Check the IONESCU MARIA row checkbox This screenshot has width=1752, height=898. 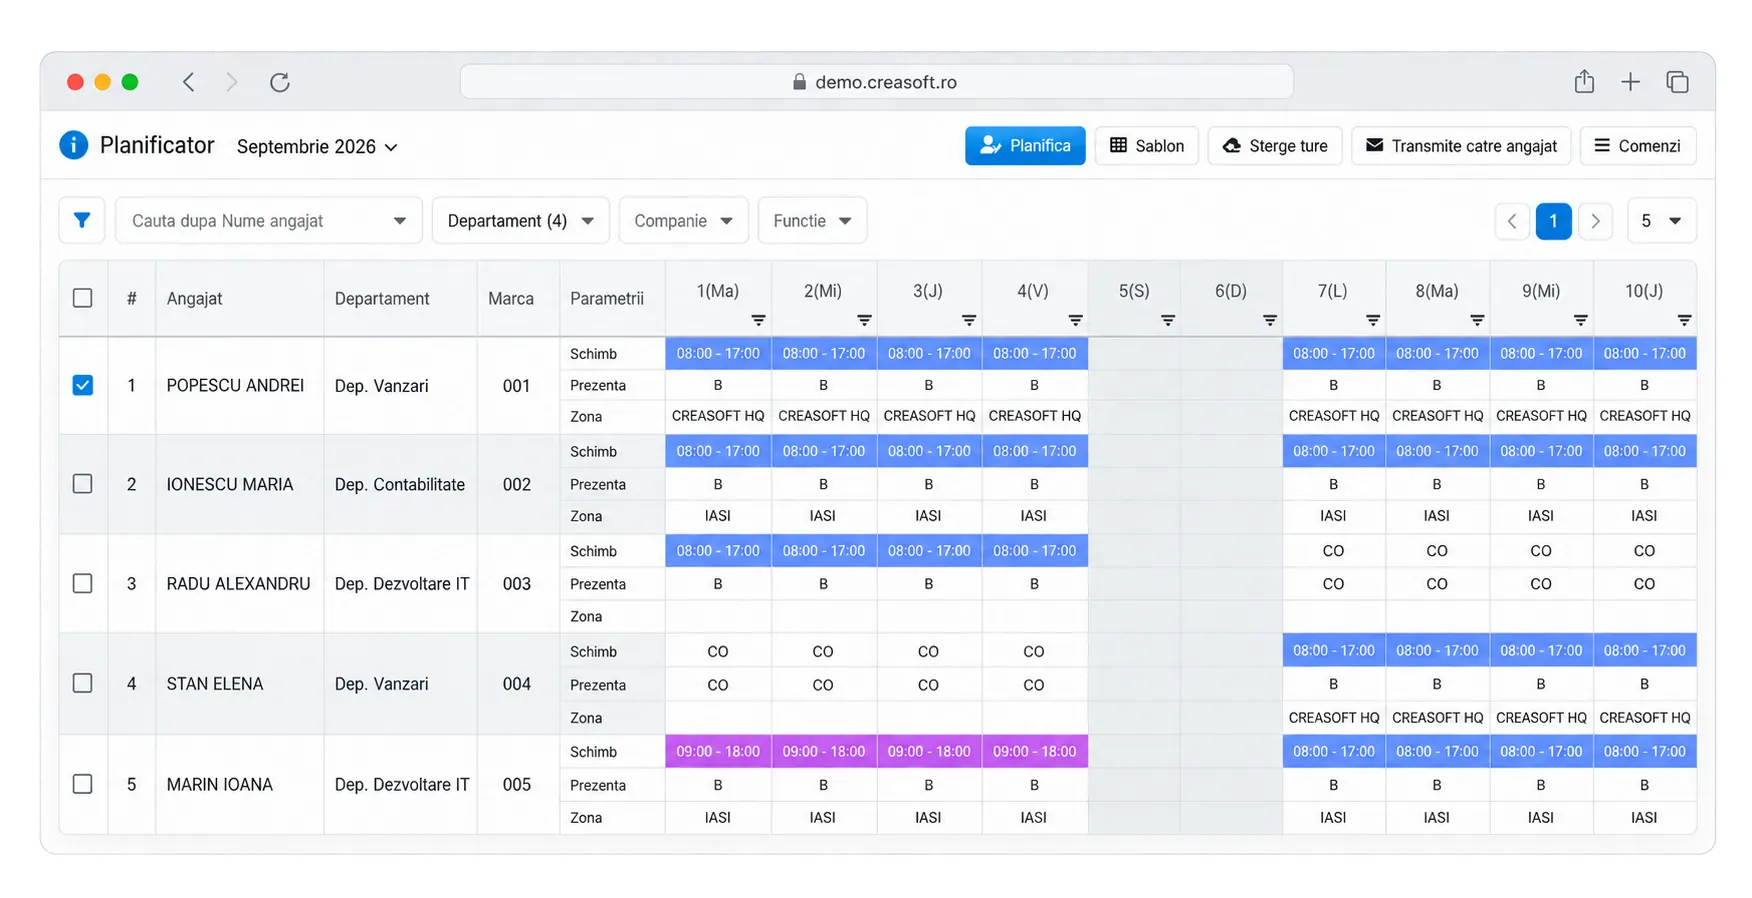[x=83, y=484]
